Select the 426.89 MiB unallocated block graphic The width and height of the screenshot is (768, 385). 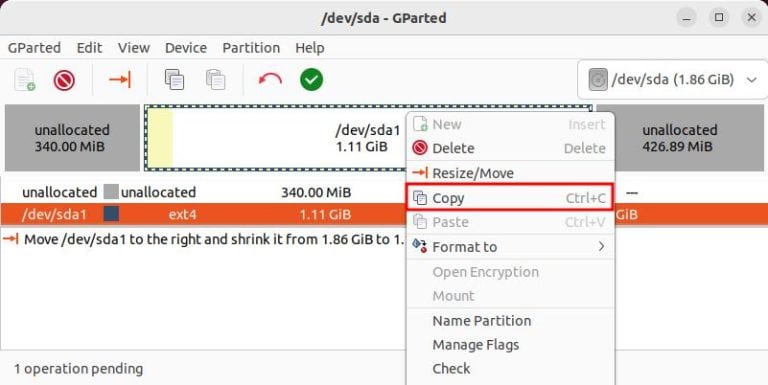coord(680,138)
